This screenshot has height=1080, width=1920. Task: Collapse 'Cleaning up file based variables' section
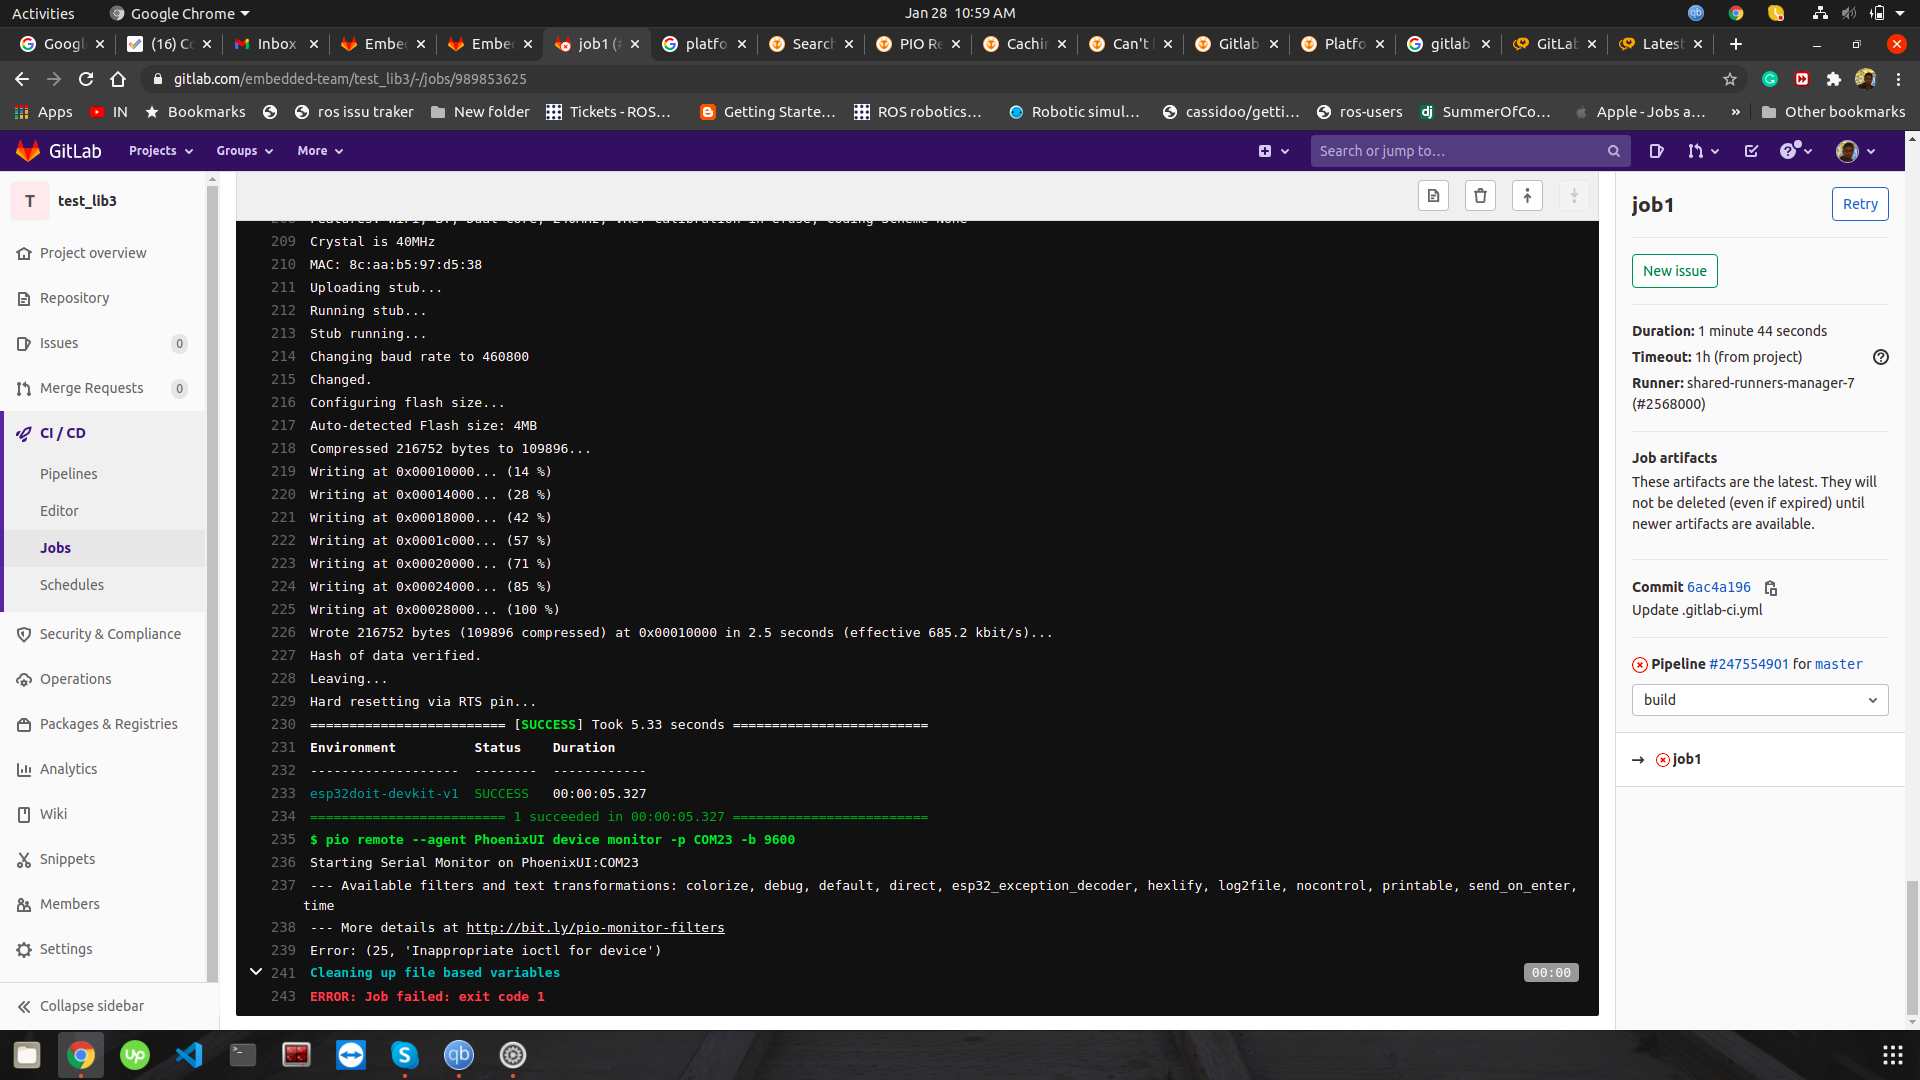256,972
